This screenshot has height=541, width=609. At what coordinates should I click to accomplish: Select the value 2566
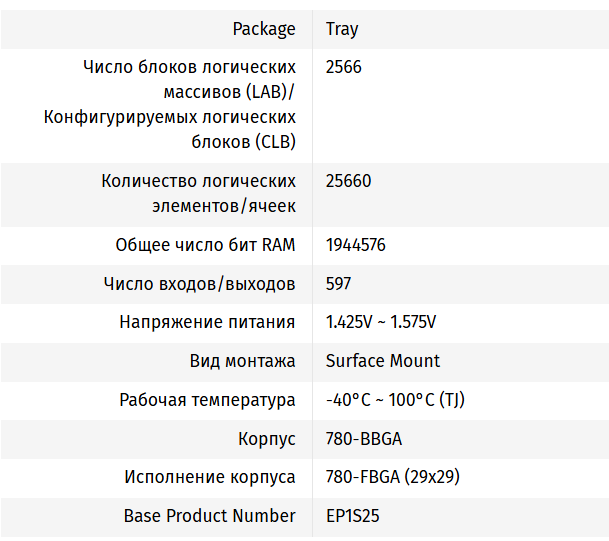344,67
